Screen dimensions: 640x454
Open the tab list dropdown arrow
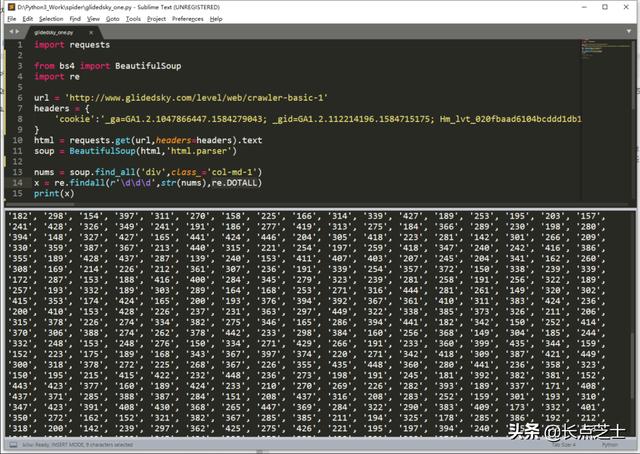coord(629,31)
